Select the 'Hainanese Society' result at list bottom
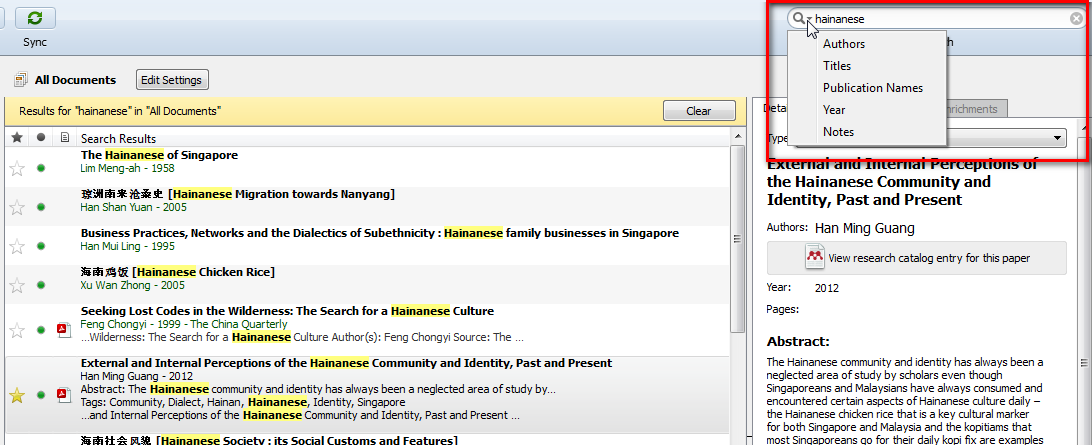Screen dimensions: 1092x445 pos(269,440)
